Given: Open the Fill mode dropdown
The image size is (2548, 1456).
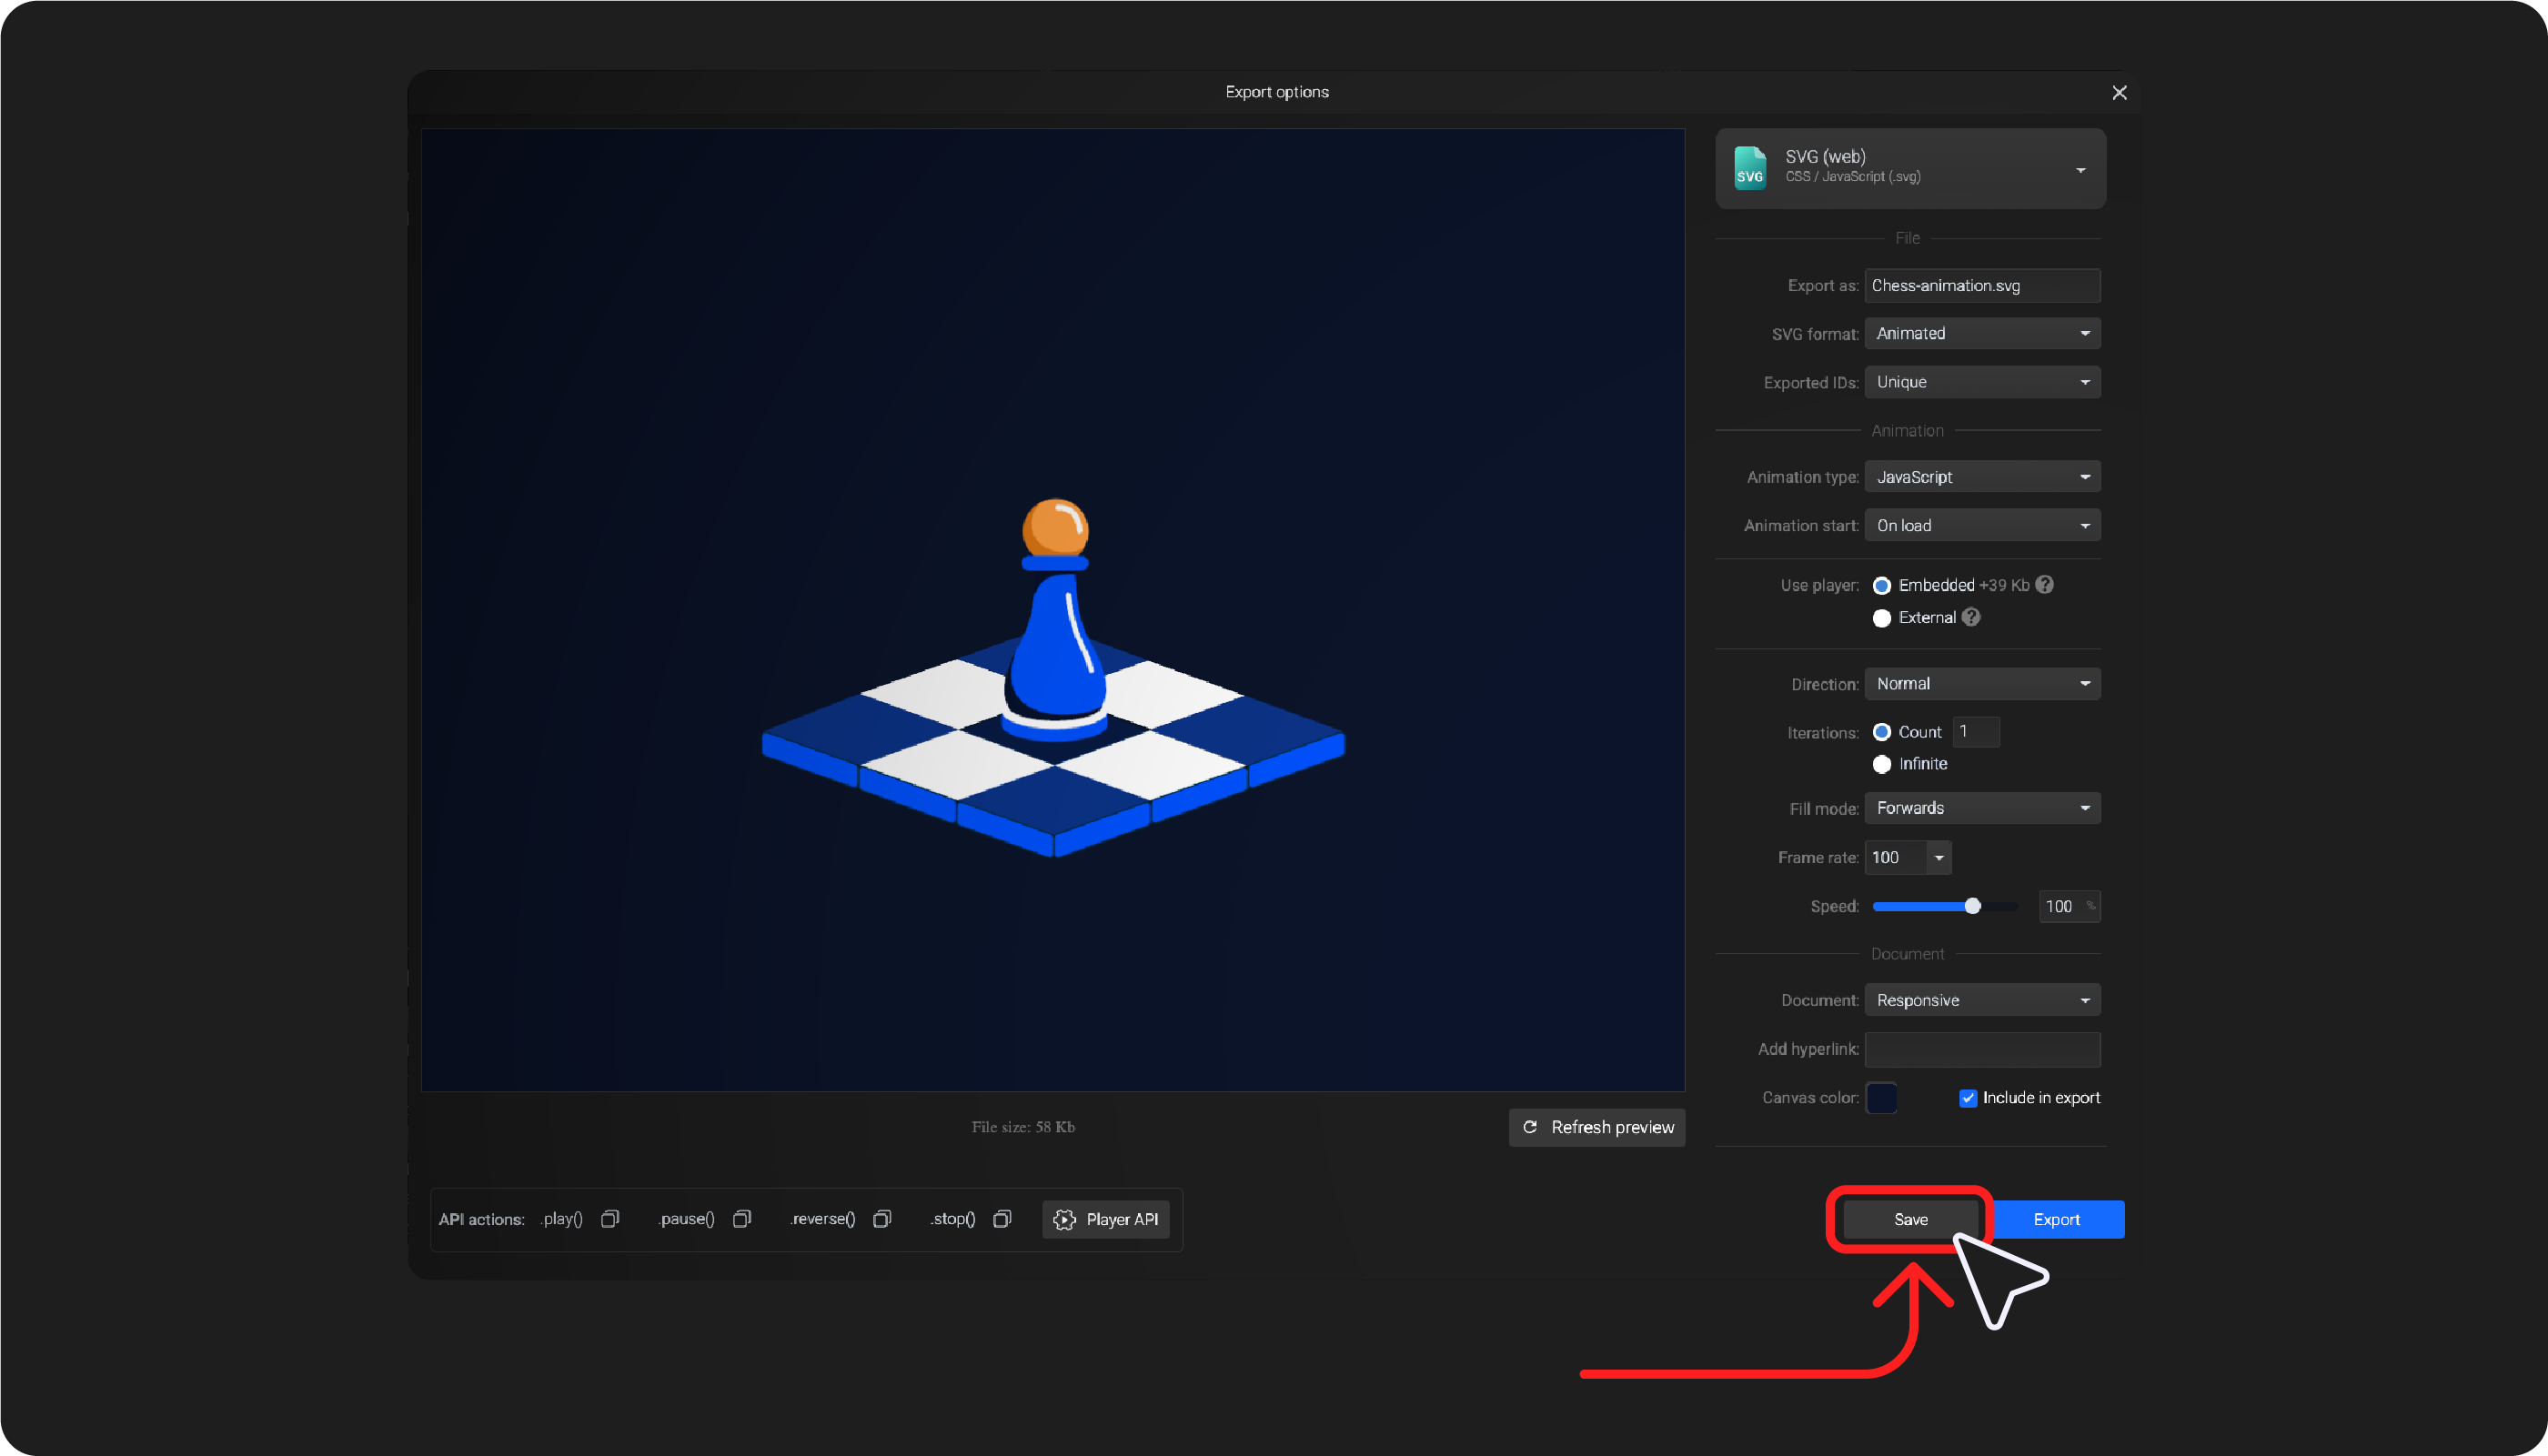Looking at the screenshot, I should pos(1982,808).
